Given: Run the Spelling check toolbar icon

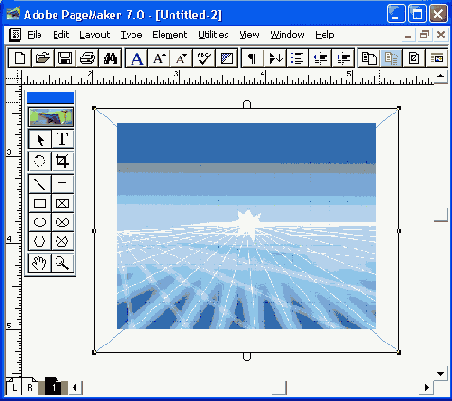Looking at the screenshot, I should coord(204,58).
